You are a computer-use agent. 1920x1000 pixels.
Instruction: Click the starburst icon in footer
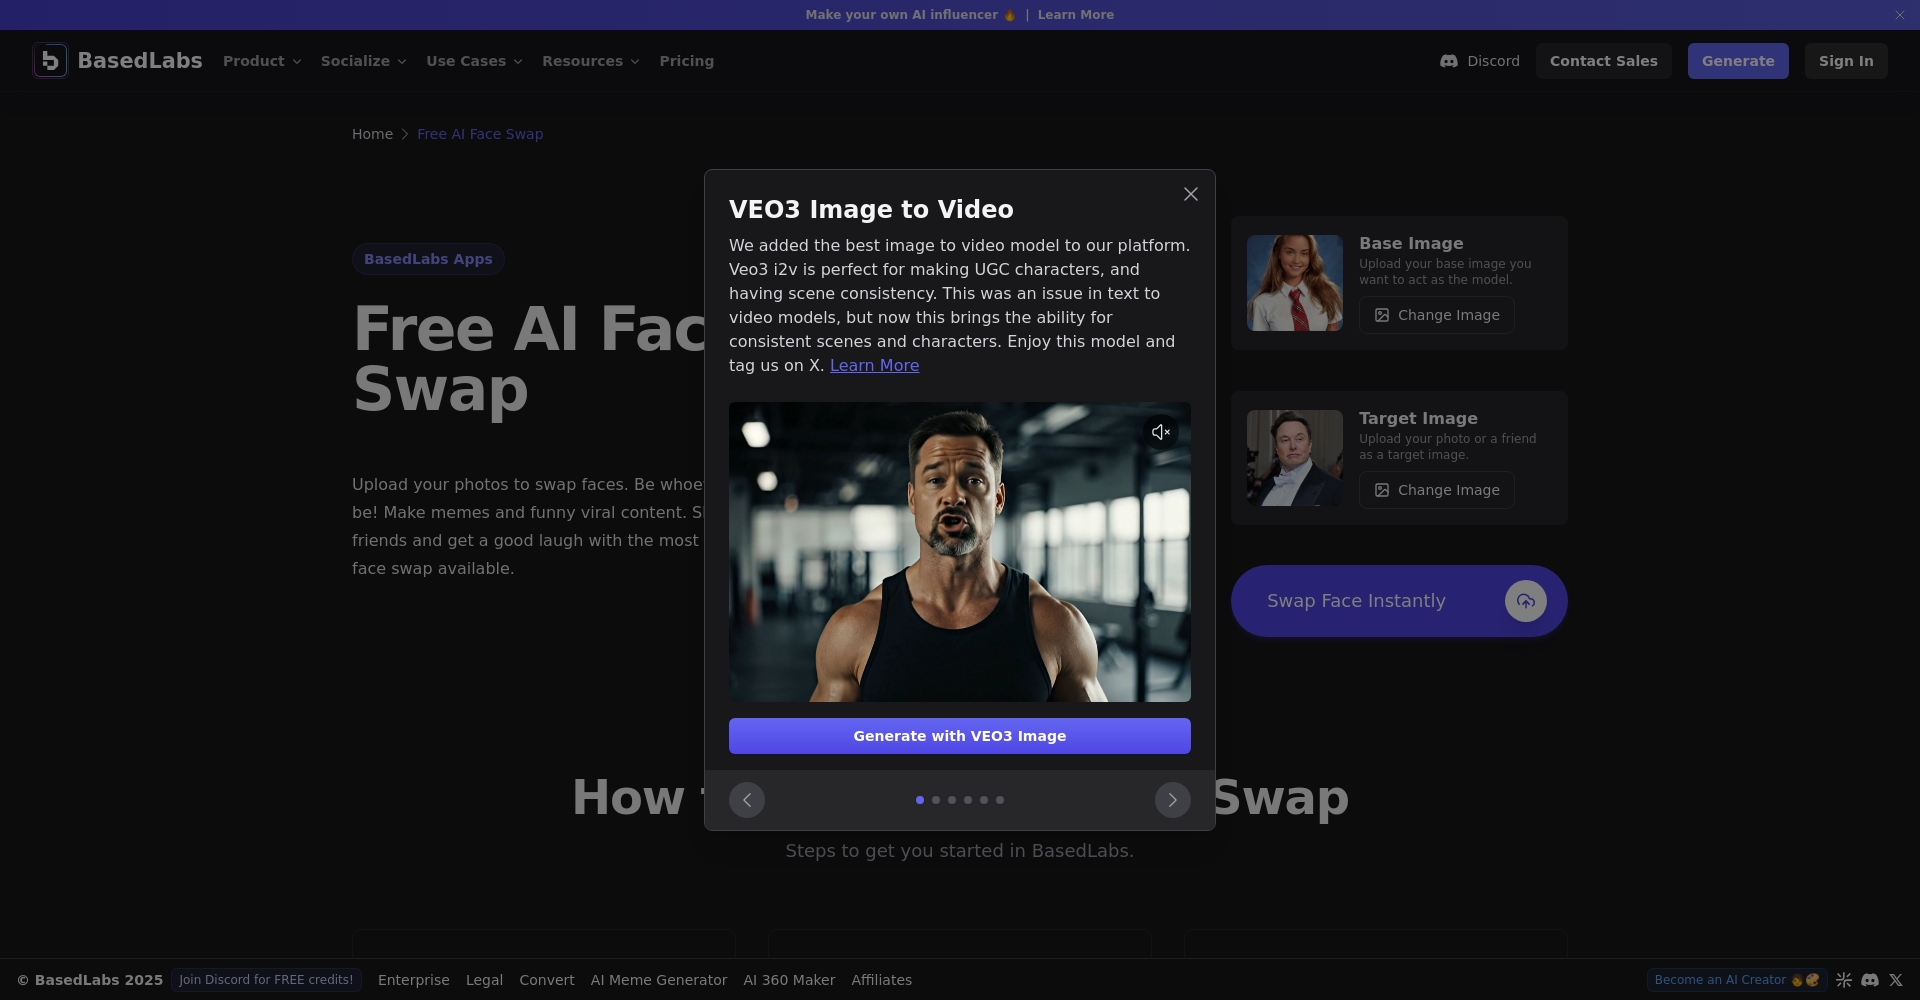1844,980
